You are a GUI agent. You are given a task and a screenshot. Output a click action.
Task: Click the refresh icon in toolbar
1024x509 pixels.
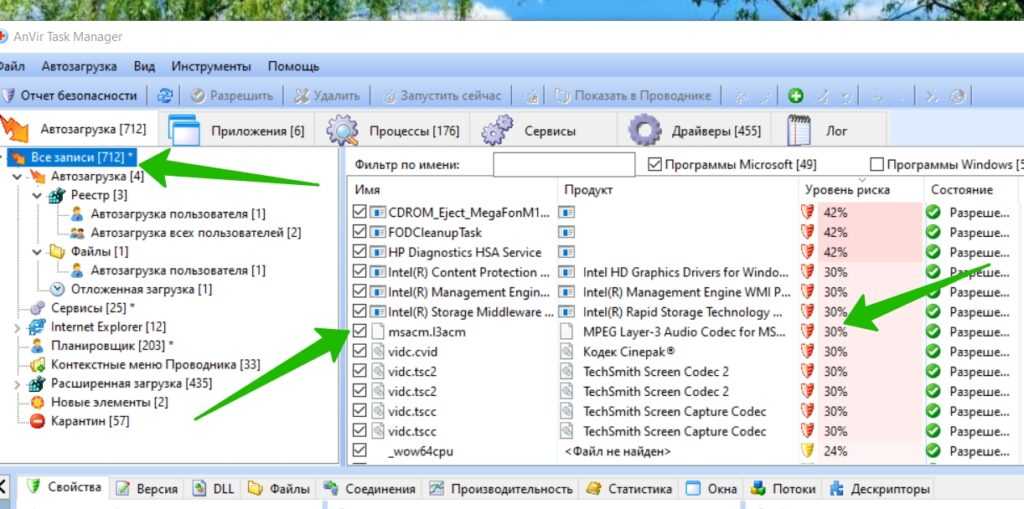click(x=165, y=95)
